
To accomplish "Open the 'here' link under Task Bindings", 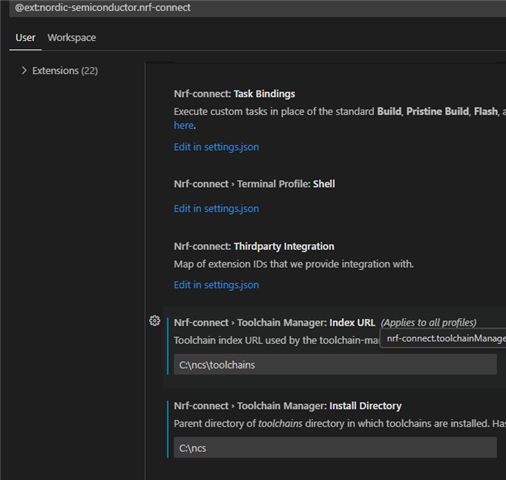I will 184,125.
